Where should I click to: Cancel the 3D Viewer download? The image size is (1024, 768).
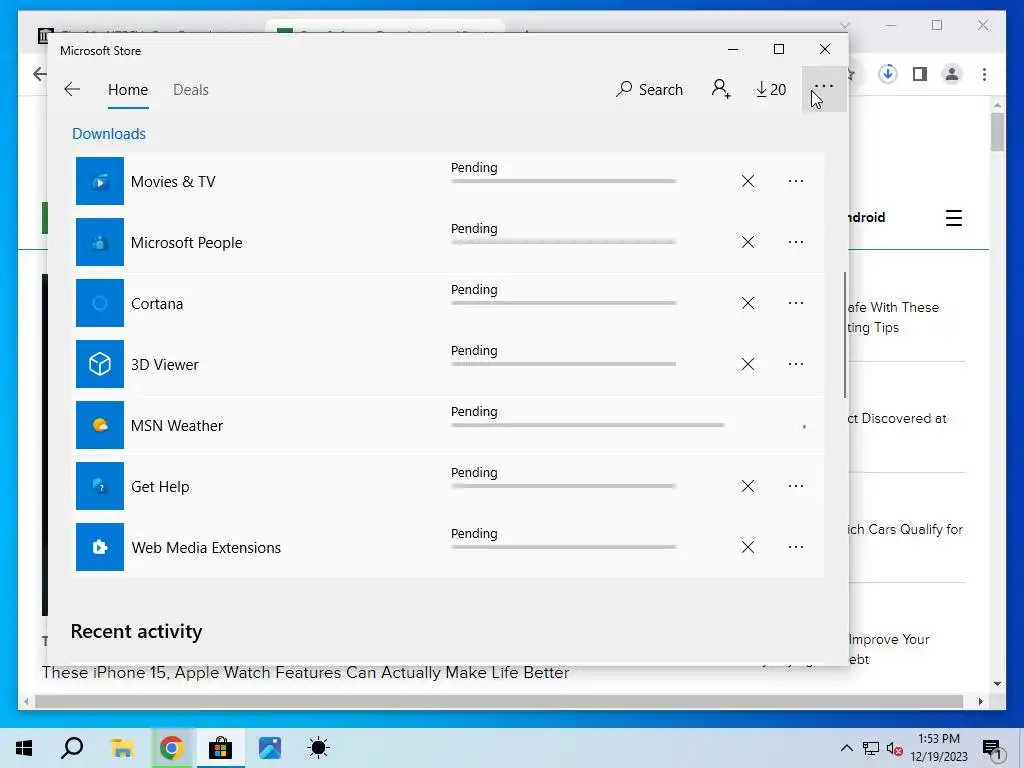[748, 364]
